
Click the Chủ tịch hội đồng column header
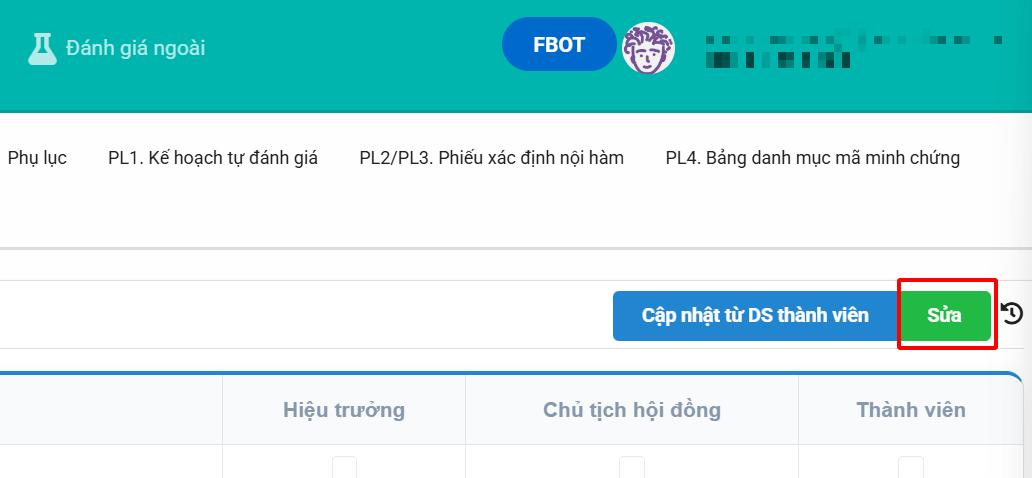[632, 410]
